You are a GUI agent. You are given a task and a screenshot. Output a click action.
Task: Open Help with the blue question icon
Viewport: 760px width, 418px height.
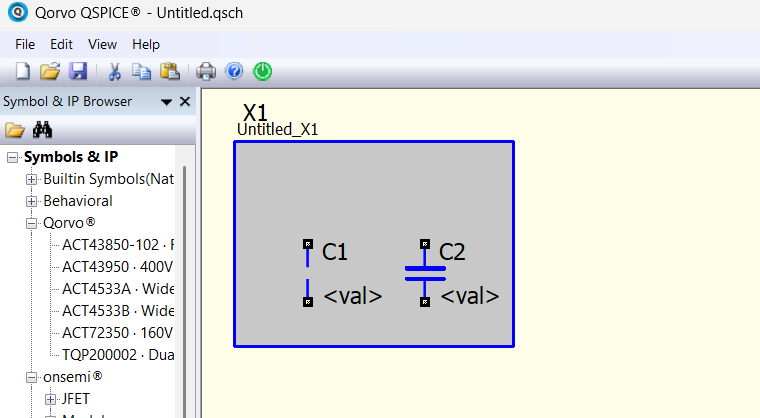coord(234,71)
